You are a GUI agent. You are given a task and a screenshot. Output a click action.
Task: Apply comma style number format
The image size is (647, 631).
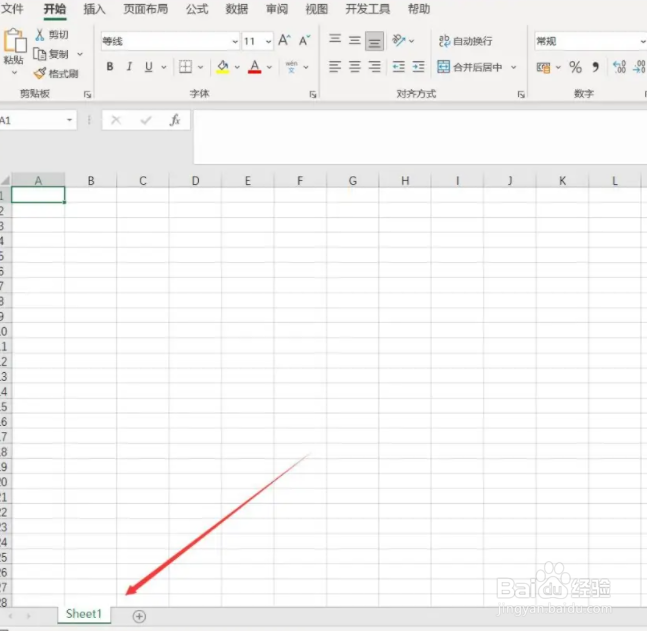pos(595,67)
